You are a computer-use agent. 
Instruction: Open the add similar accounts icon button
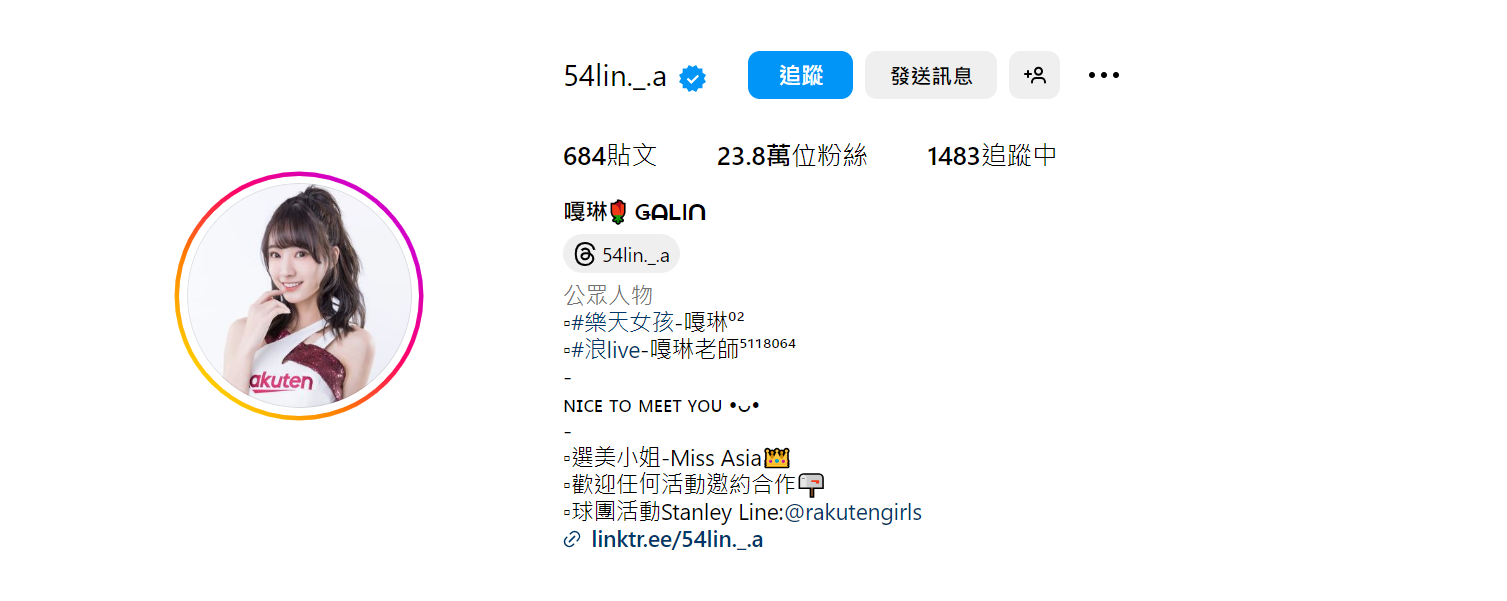coord(1034,75)
